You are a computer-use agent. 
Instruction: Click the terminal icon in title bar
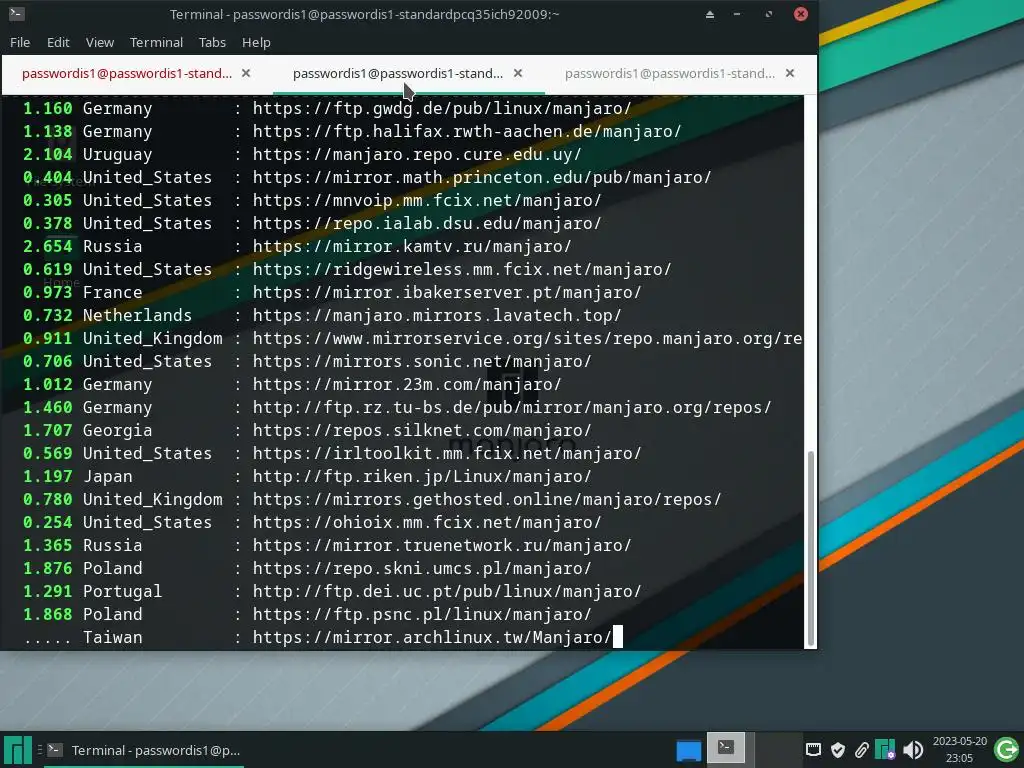[x=16, y=14]
